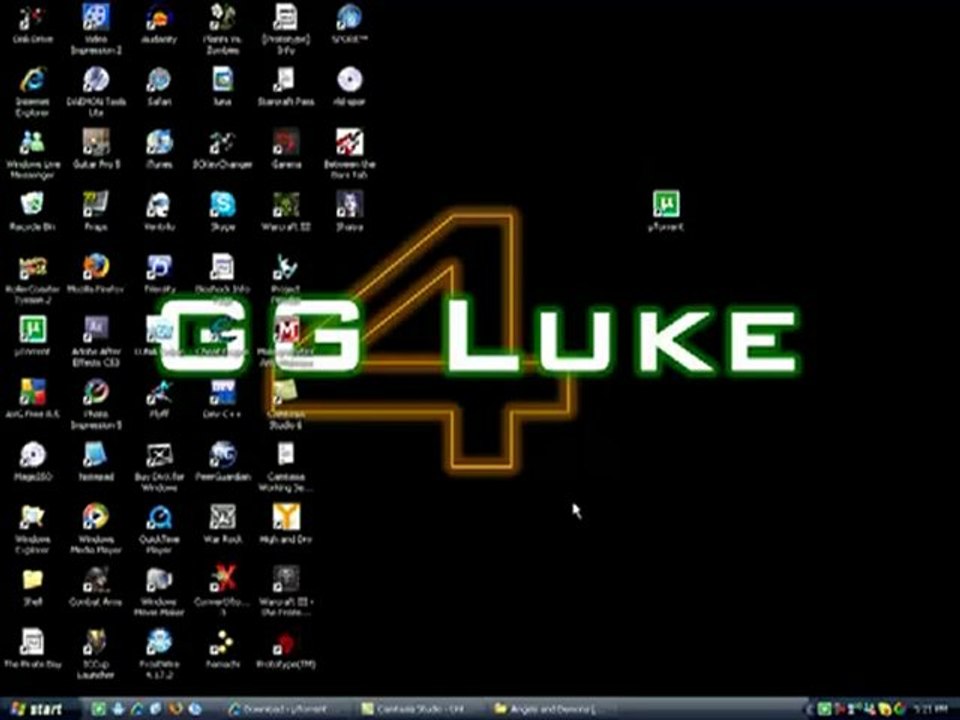
Task: Open the SPORE desktop icon
Action: pyautogui.click(x=350, y=24)
